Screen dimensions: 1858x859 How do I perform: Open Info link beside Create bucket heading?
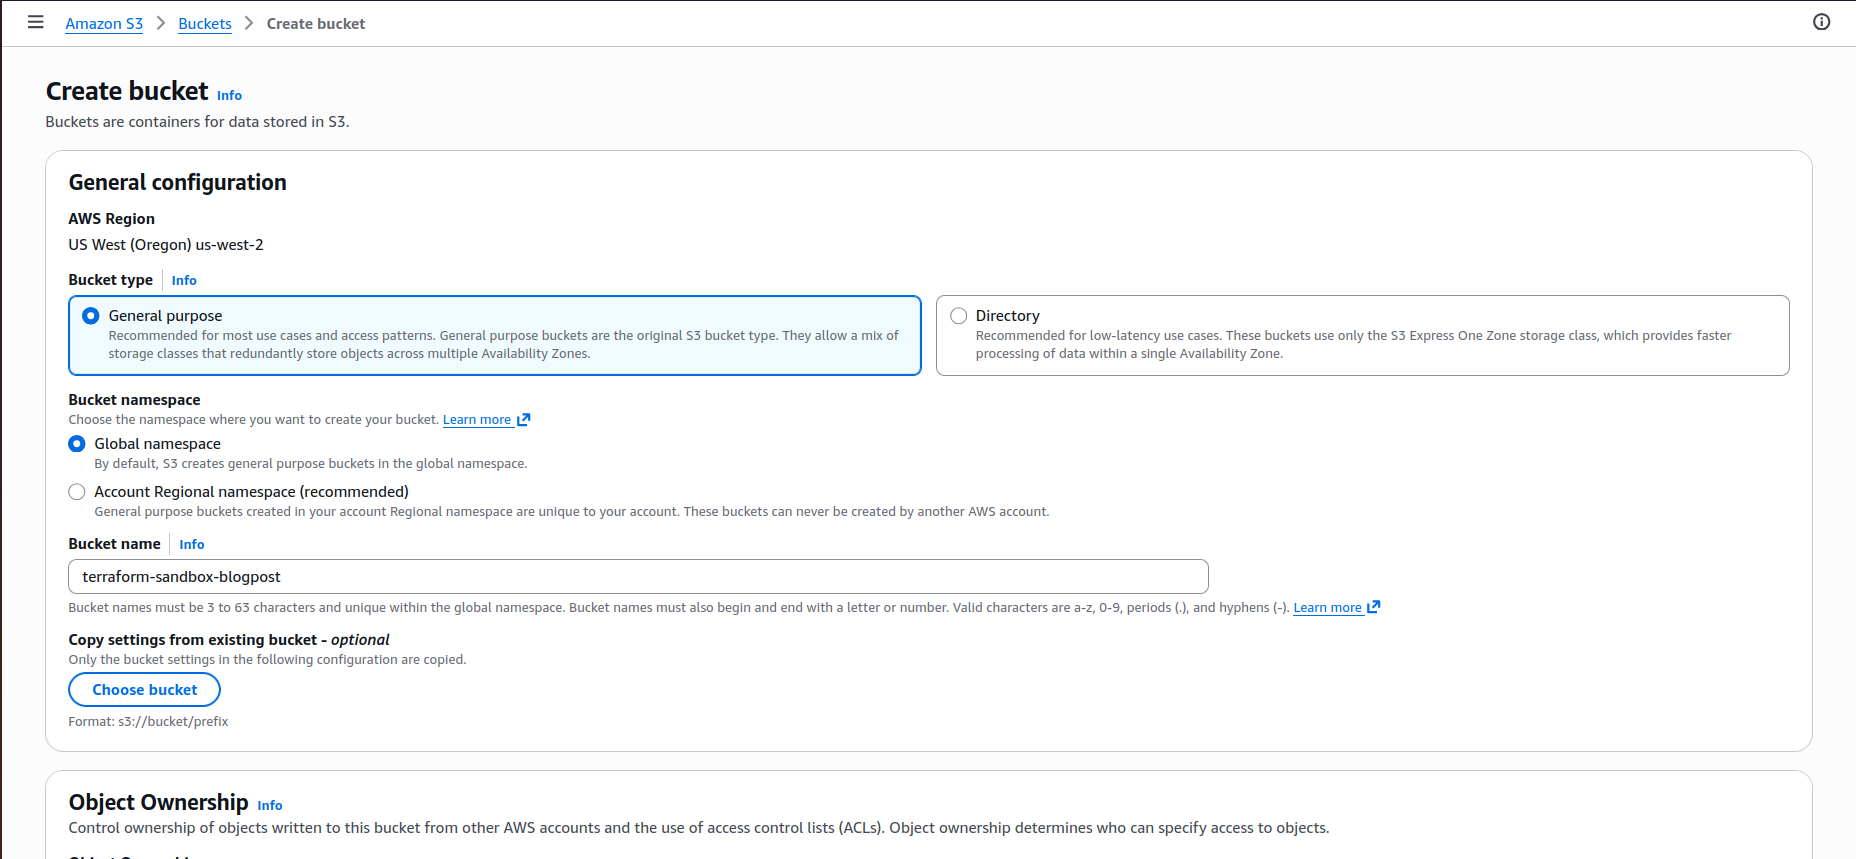(229, 96)
